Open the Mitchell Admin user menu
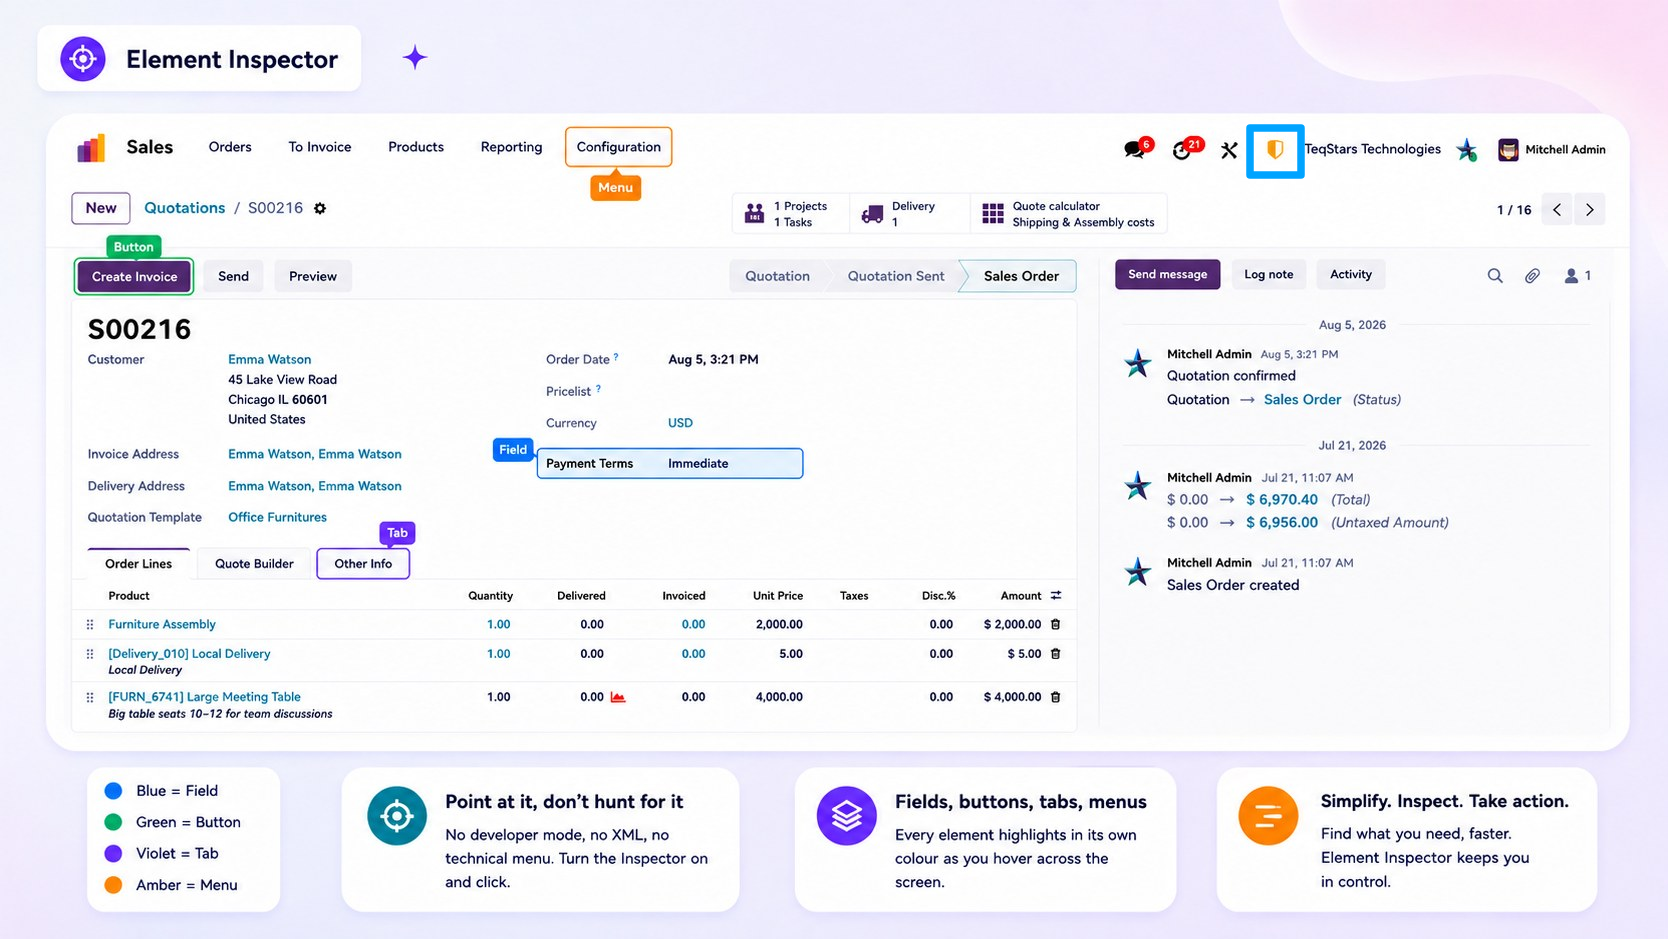Image resolution: width=1668 pixels, height=939 pixels. point(1552,150)
